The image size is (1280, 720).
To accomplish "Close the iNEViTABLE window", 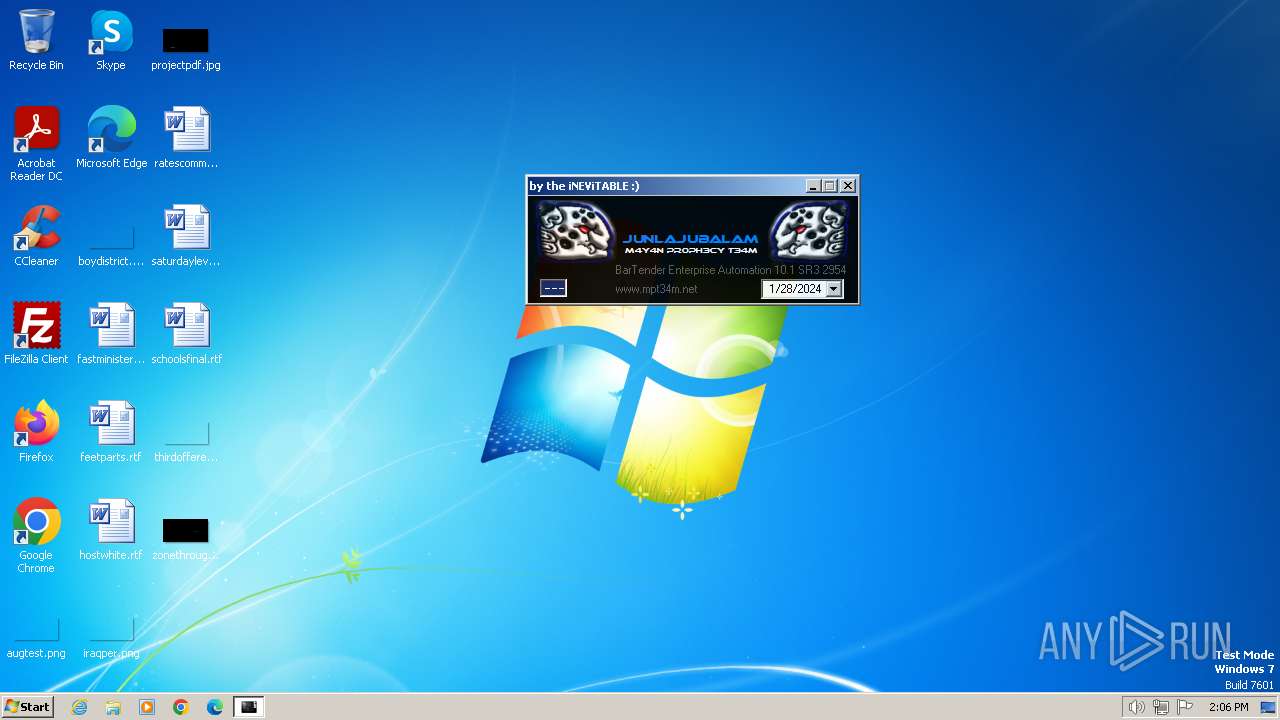I will (848, 186).
